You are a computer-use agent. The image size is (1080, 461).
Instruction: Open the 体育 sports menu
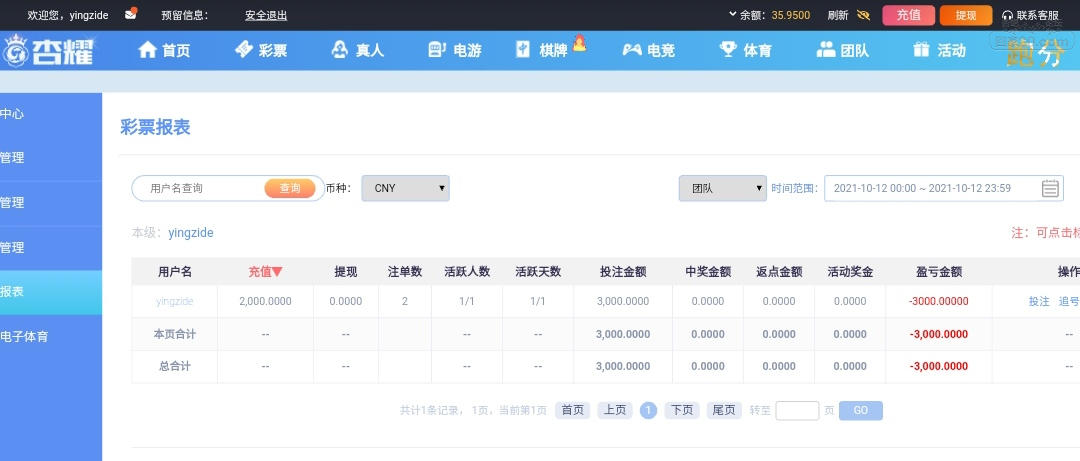pos(745,50)
